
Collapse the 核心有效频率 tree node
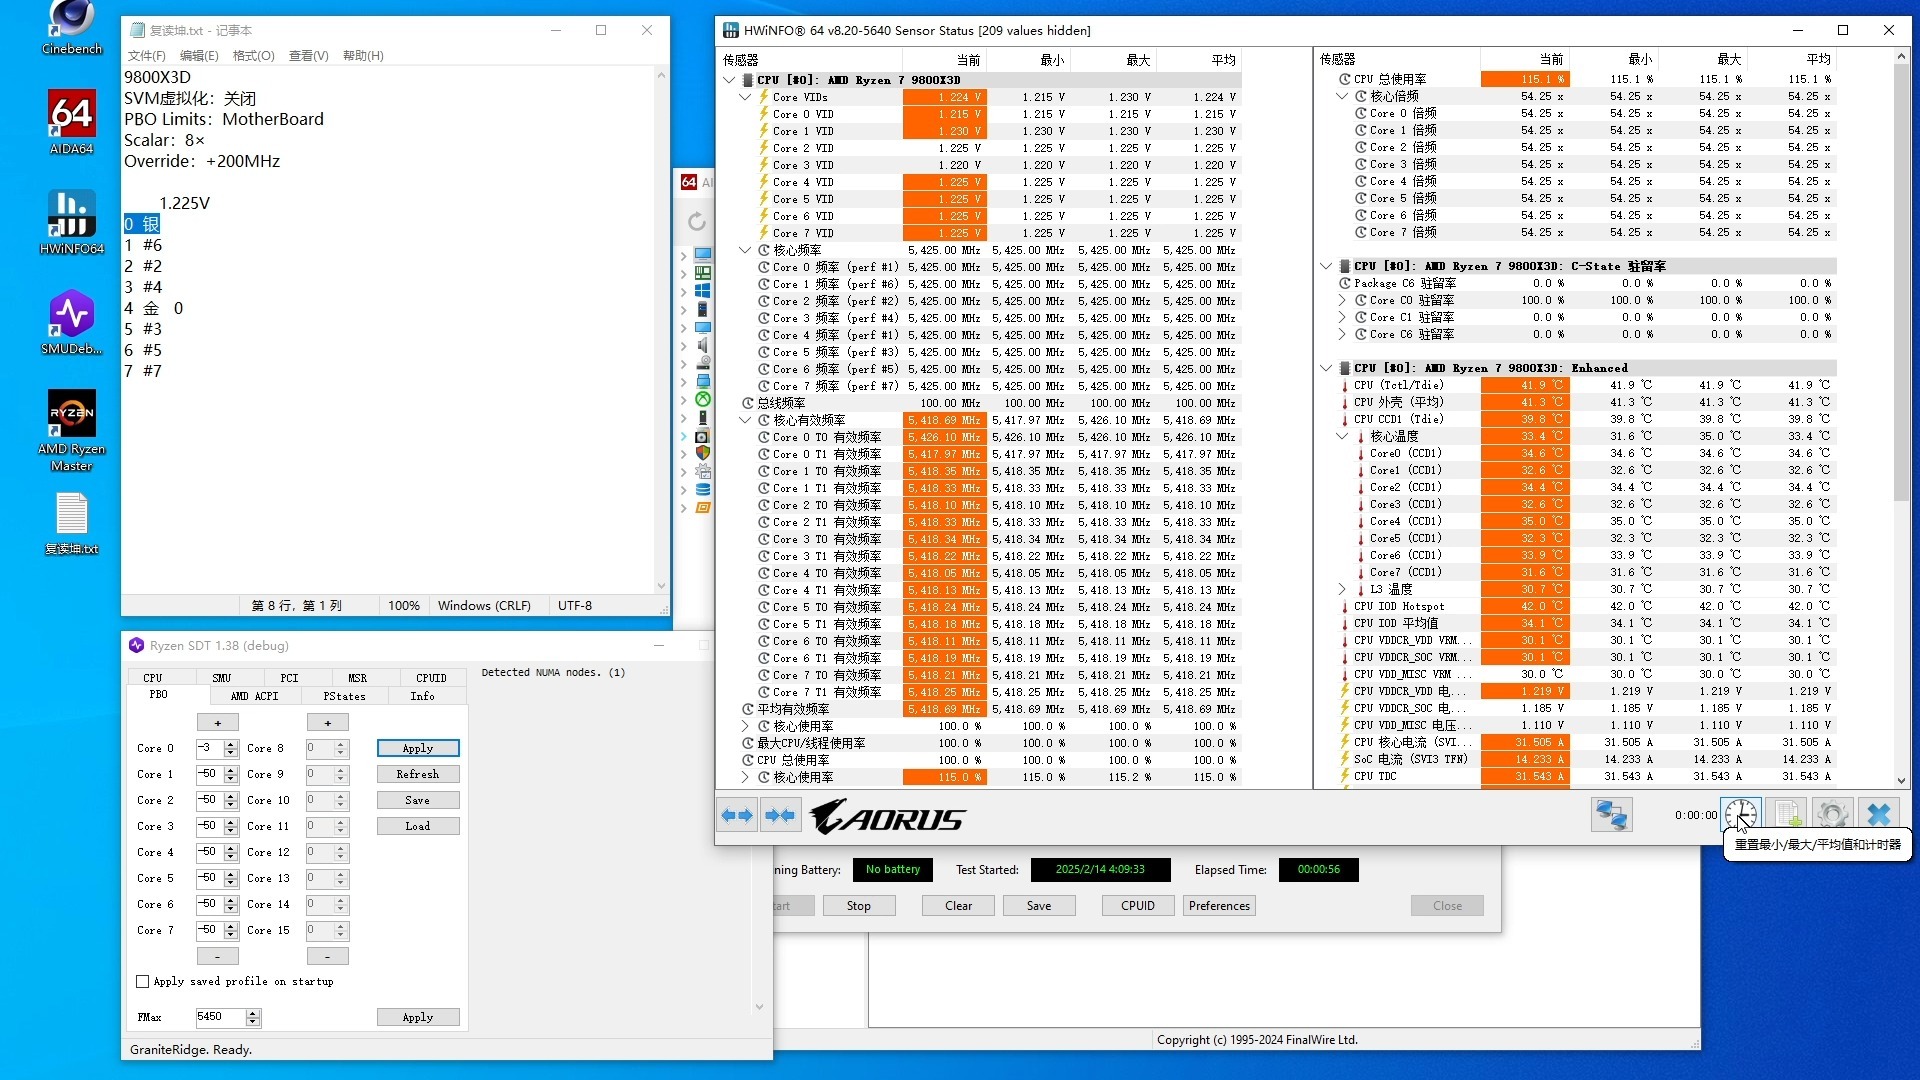click(x=745, y=420)
